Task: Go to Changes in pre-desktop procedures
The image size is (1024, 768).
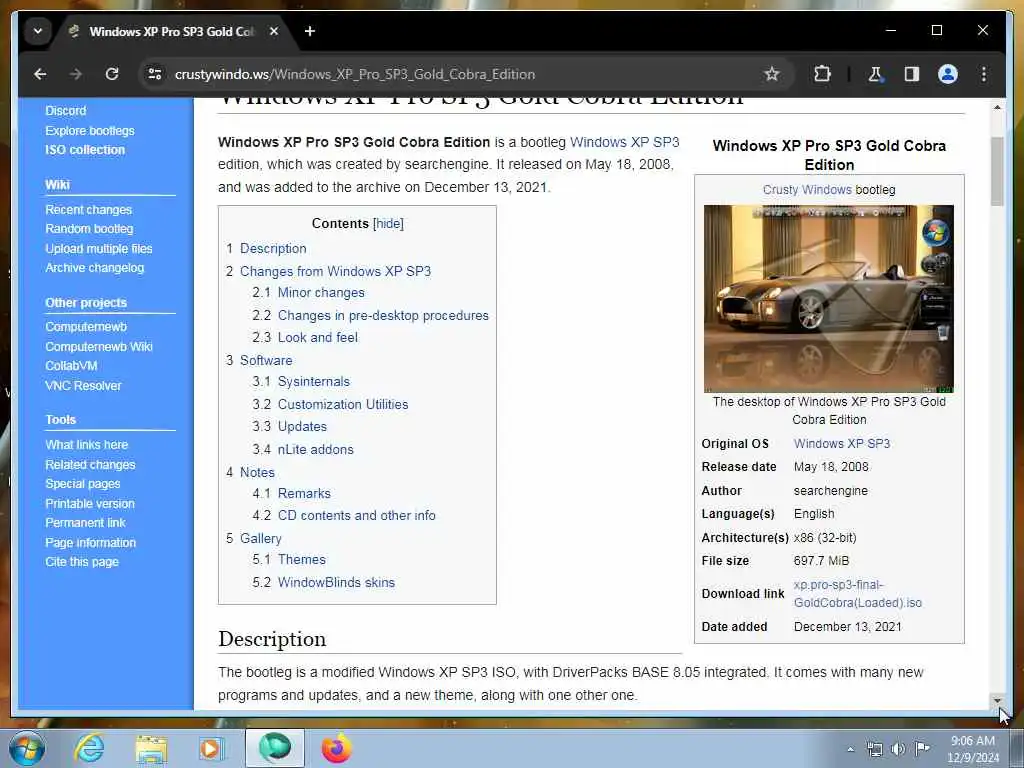Action: coord(383,315)
